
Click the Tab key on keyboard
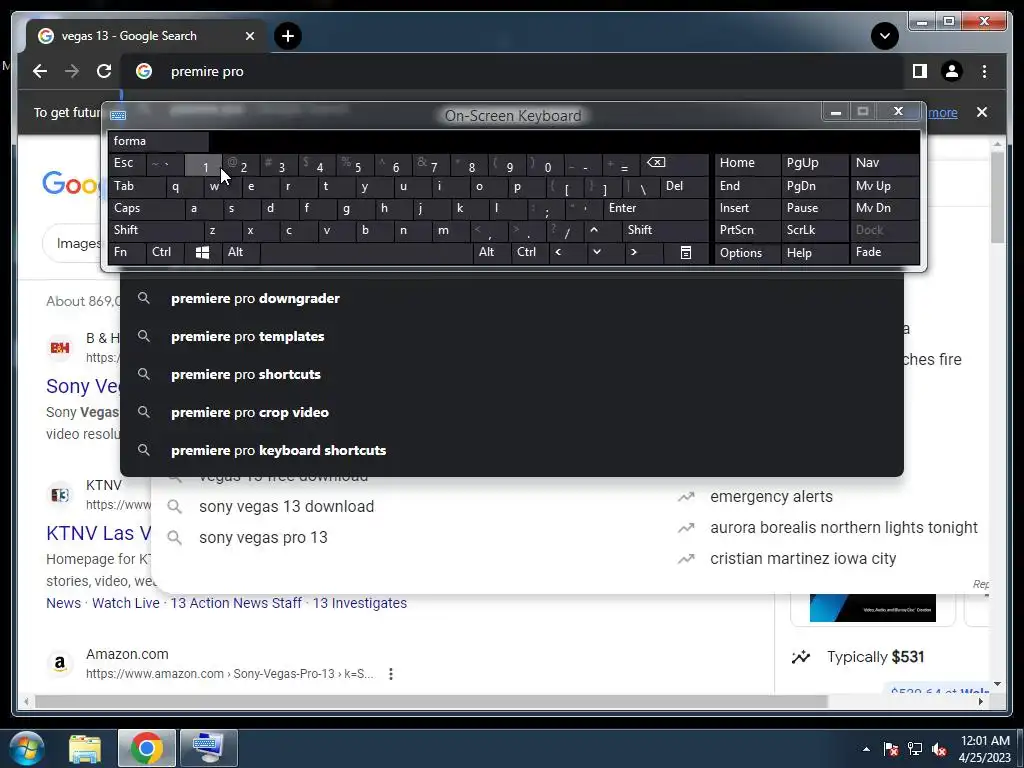click(136, 186)
